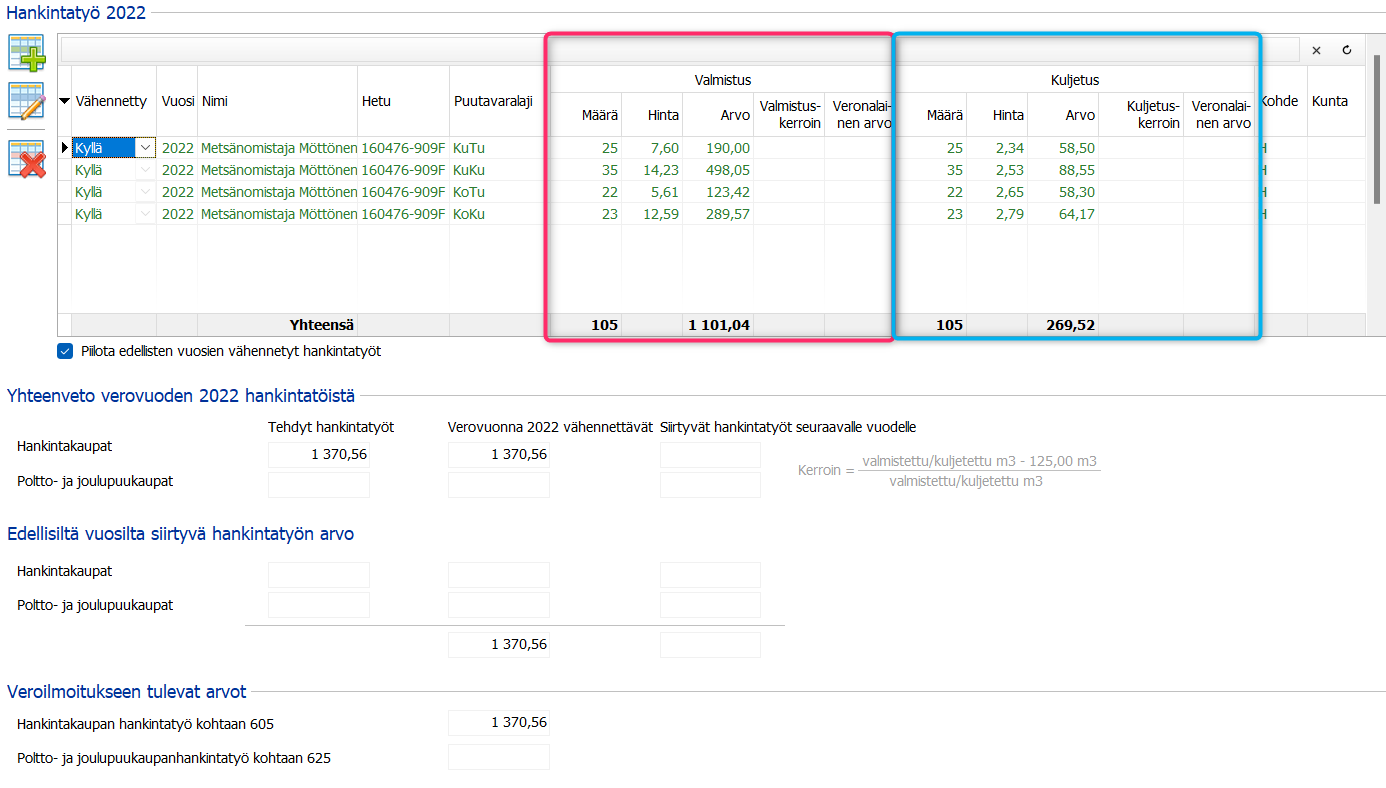Click the refresh icon beside the search bar
The height and width of the screenshot is (788, 1386).
[1347, 50]
